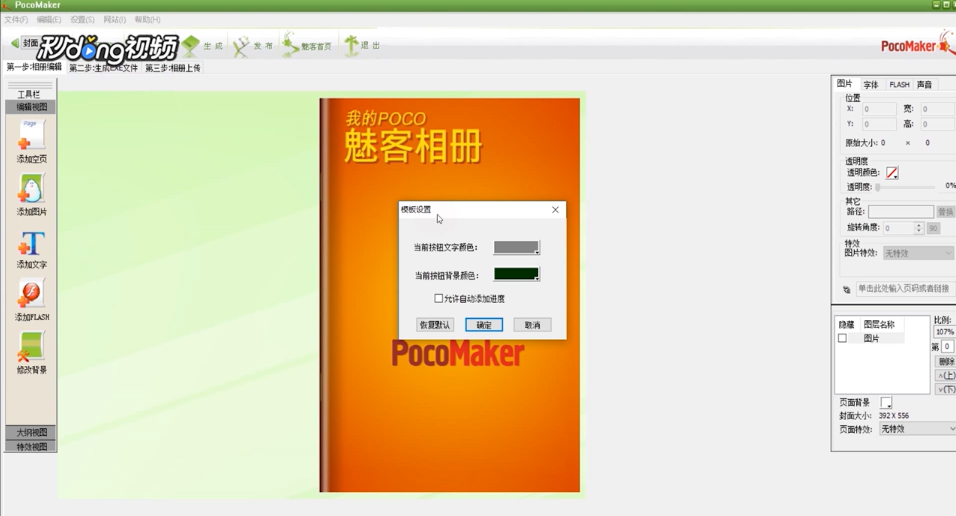Click the Add Picture (添加图片) tool icon
This screenshot has width=956, height=516.
point(30,188)
